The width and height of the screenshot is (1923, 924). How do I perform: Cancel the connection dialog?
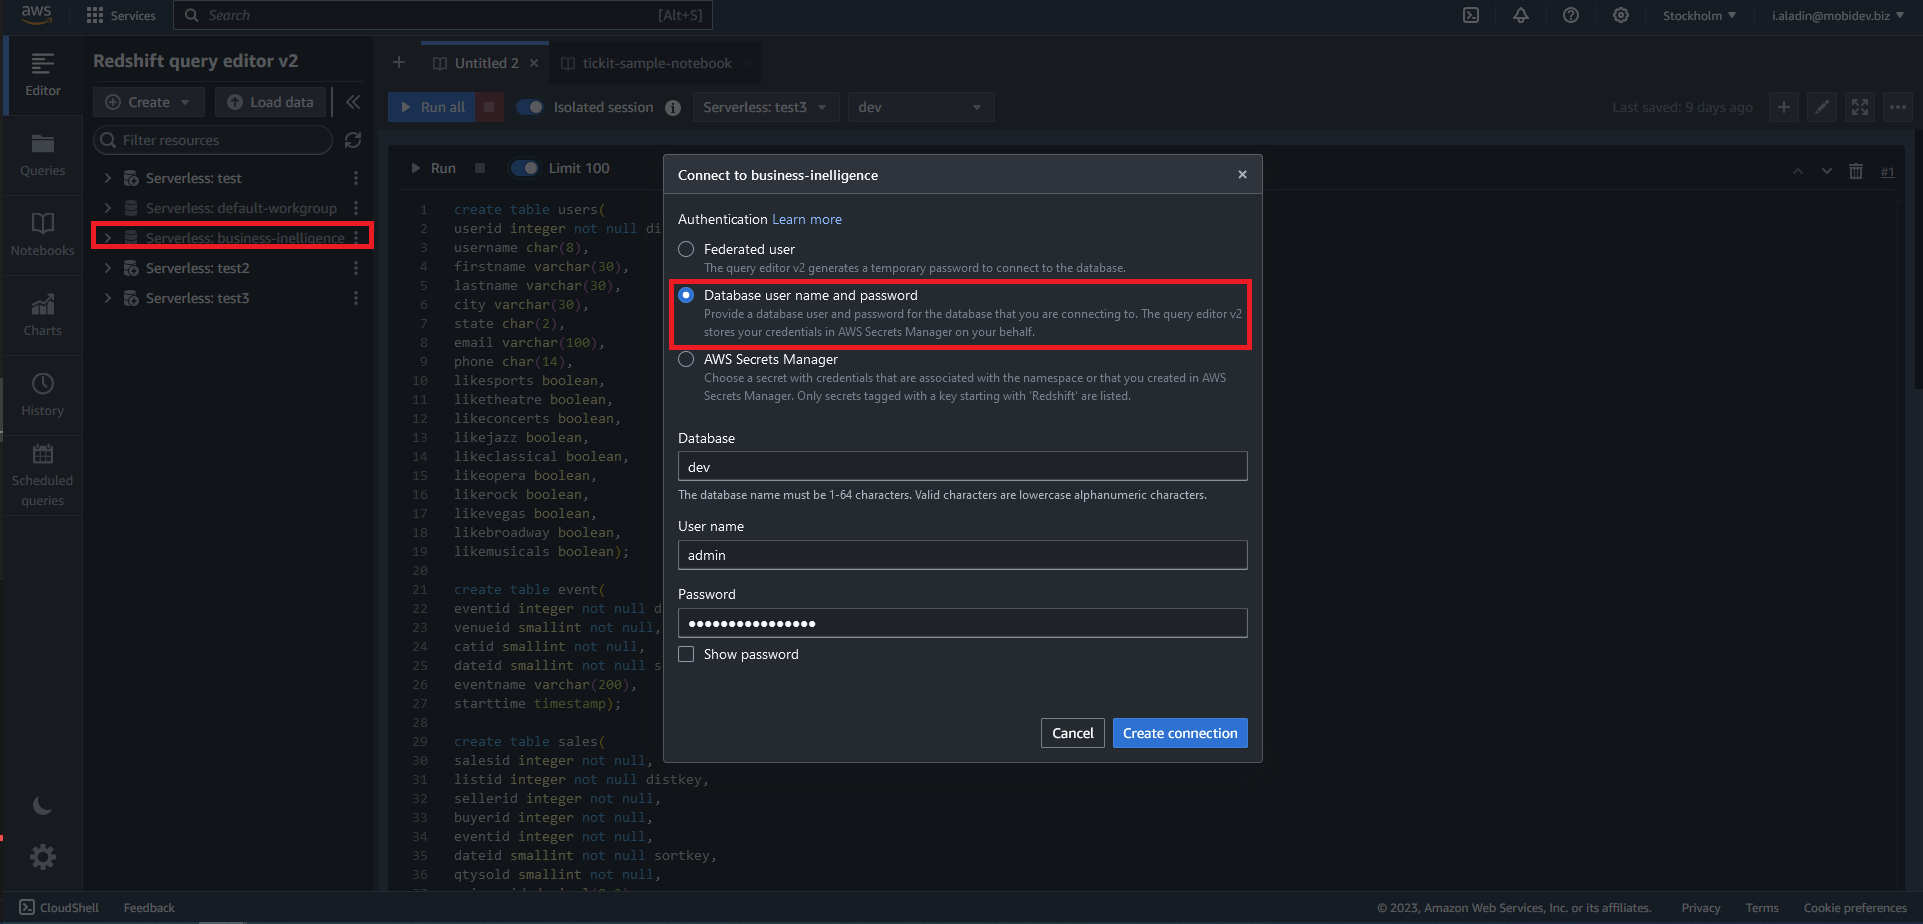(1073, 733)
